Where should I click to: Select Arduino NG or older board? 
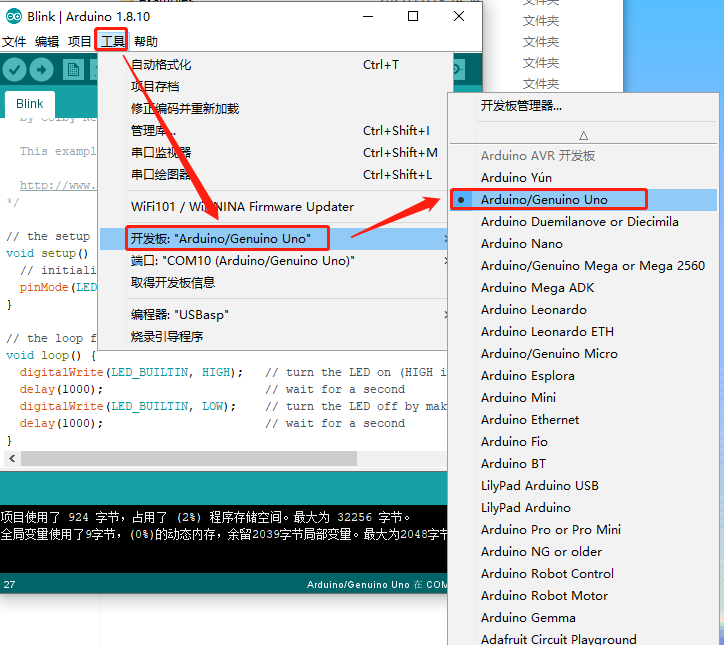coord(584,552)
